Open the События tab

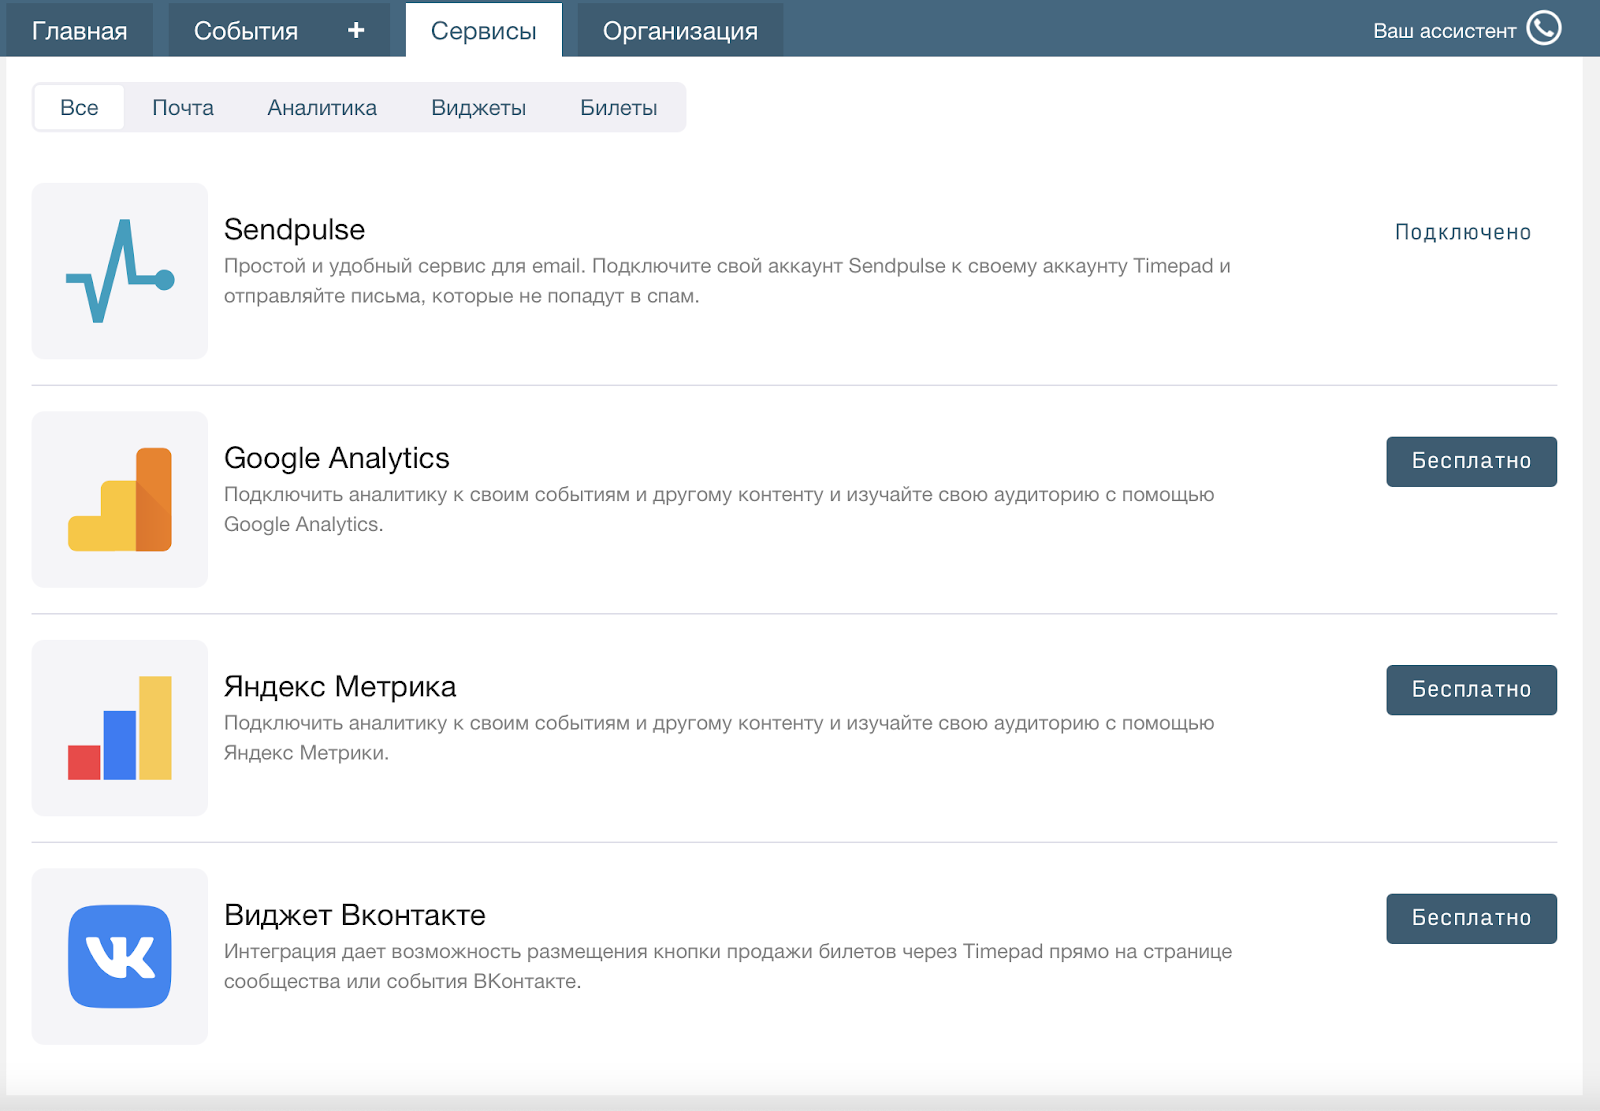pyautogui.click(x=246, y=30)
